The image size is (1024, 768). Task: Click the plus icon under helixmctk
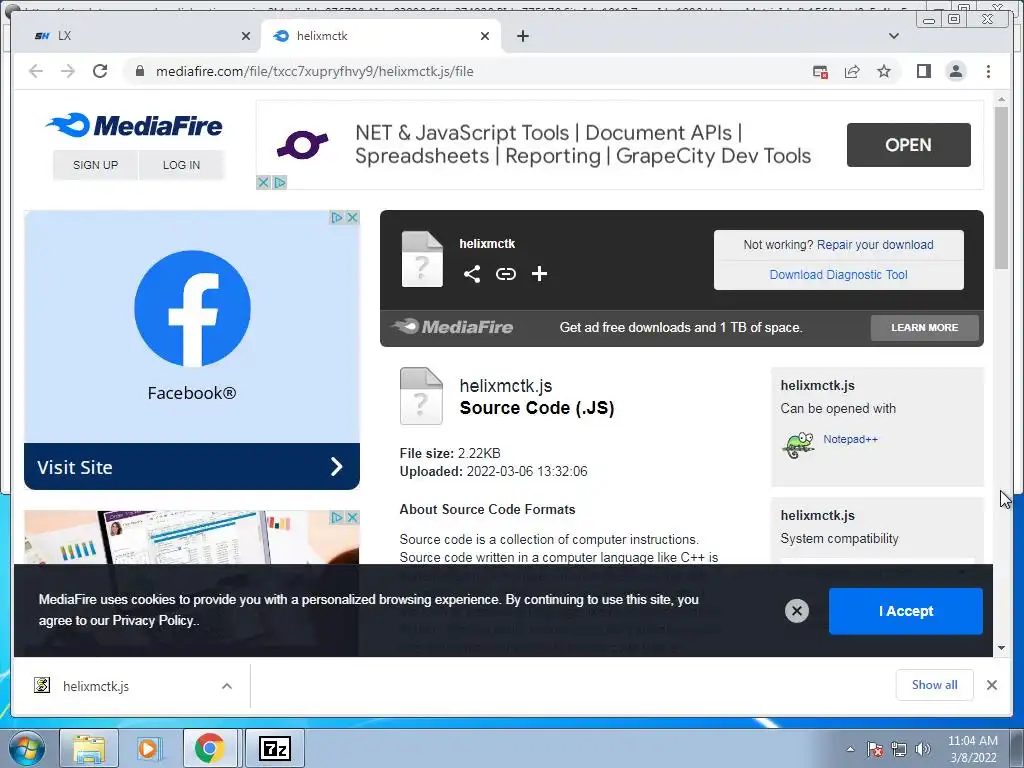tap(539, 274)
